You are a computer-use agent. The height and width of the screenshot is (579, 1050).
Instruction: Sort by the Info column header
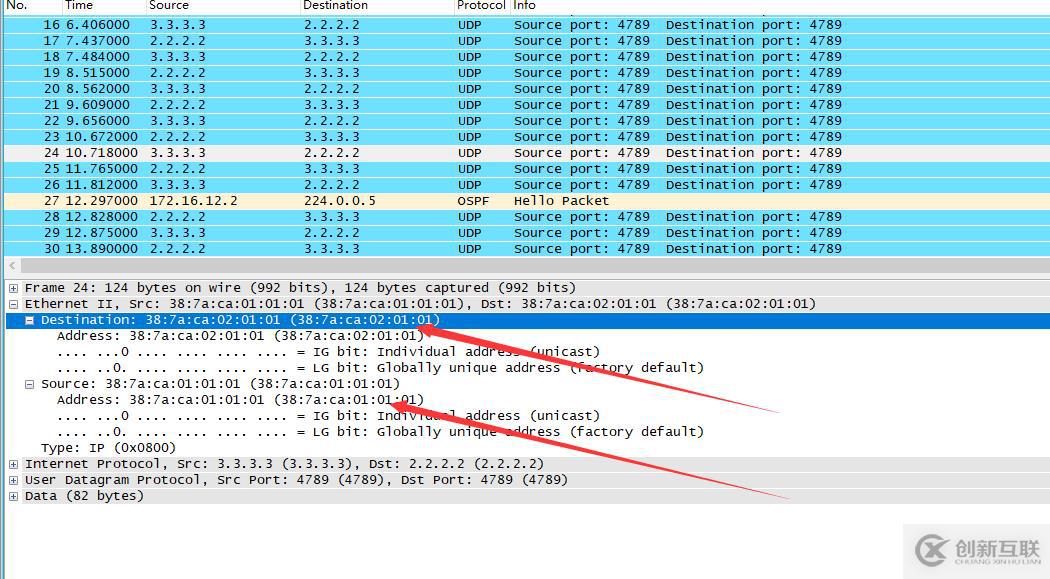click(779, 5)
